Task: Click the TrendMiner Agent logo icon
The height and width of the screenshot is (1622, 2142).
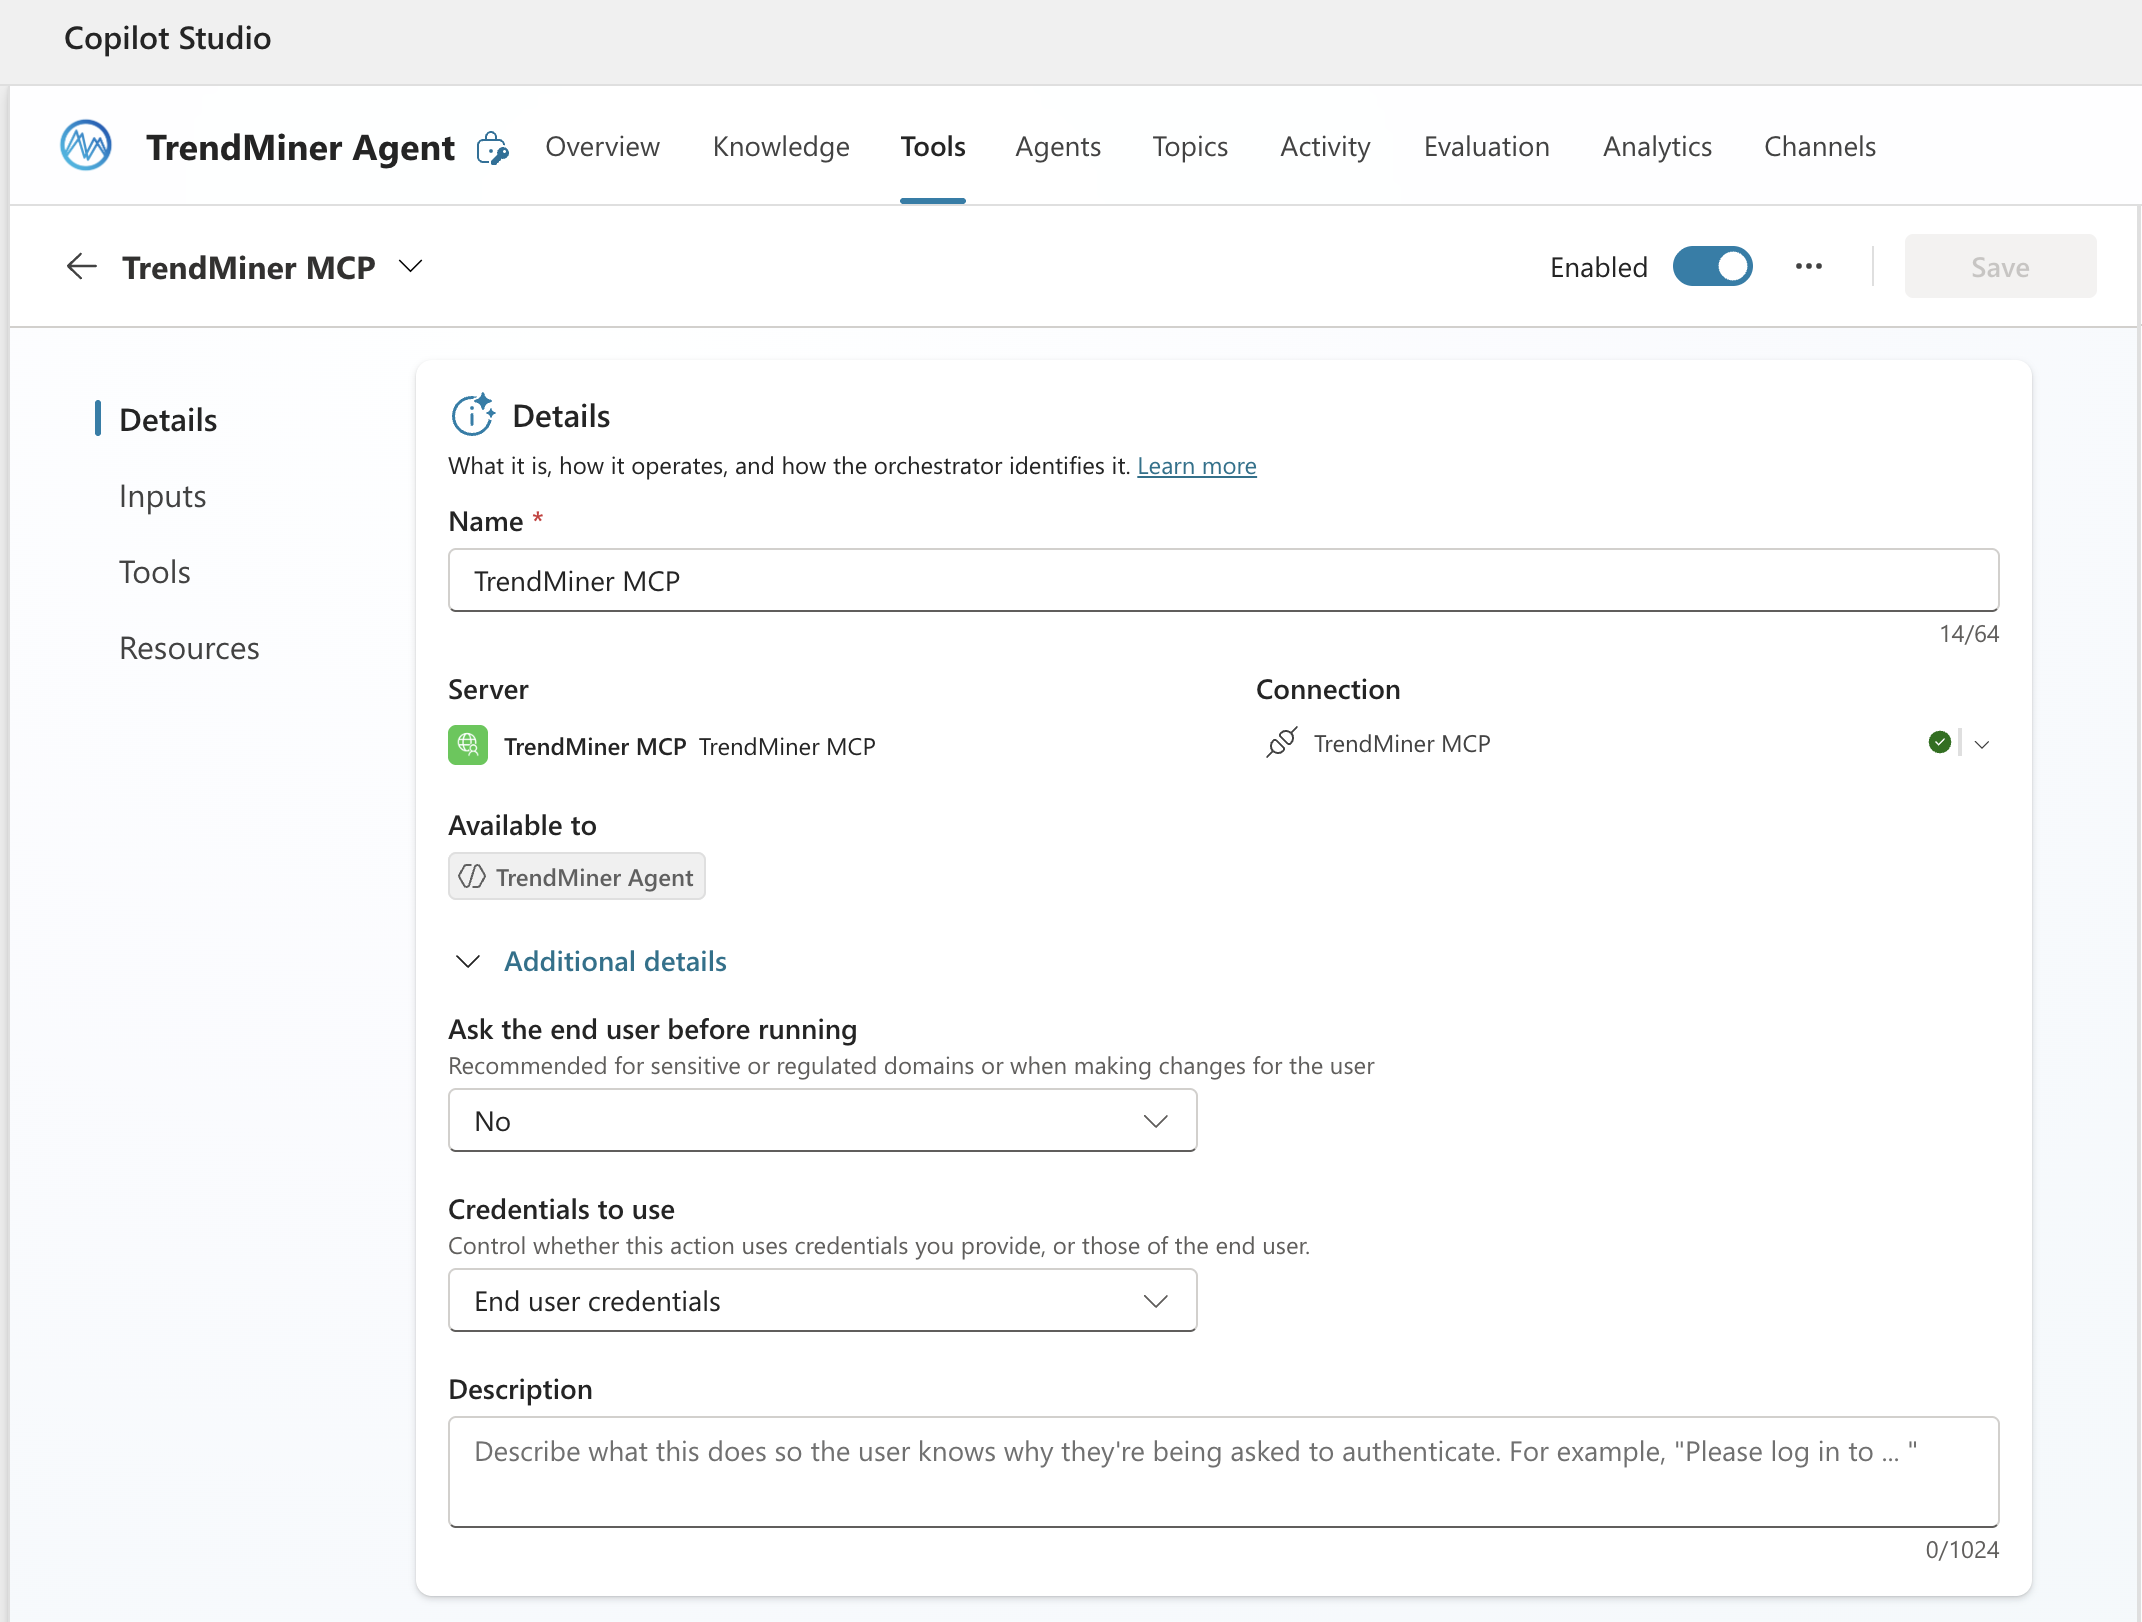Action: (x=86, y=145)
